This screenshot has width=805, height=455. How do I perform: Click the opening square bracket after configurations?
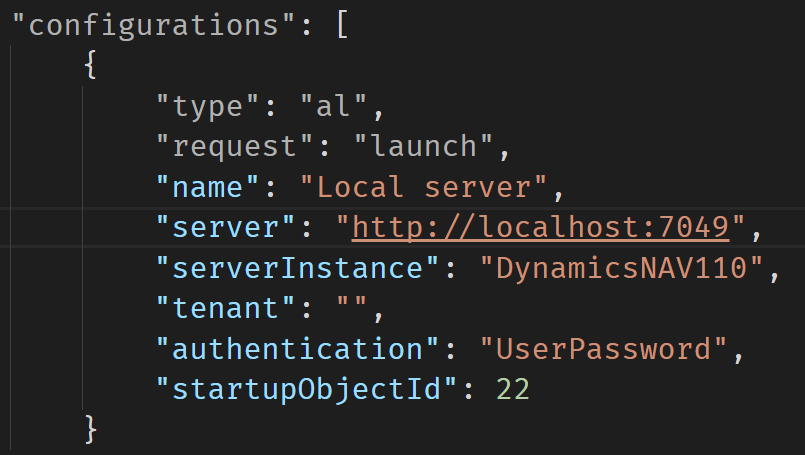pos(342,25)
